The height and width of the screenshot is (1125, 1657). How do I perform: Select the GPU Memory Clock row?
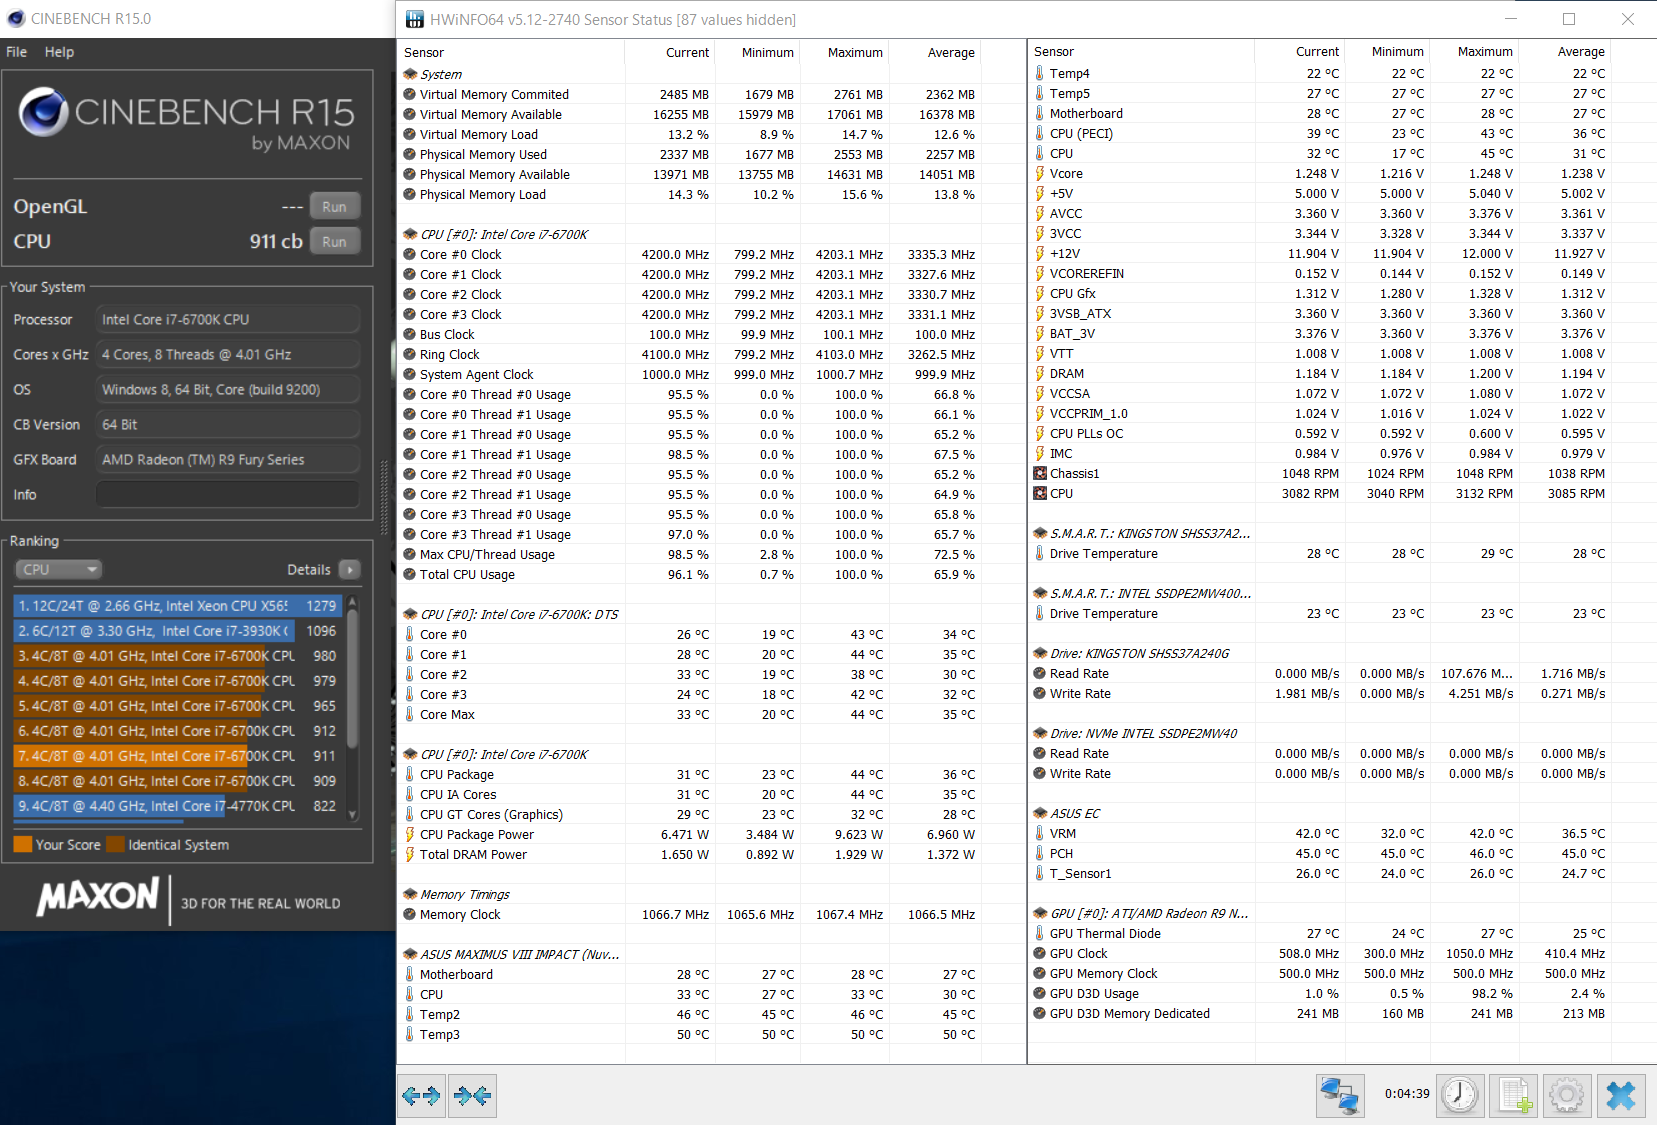[x=1319, y=974]
